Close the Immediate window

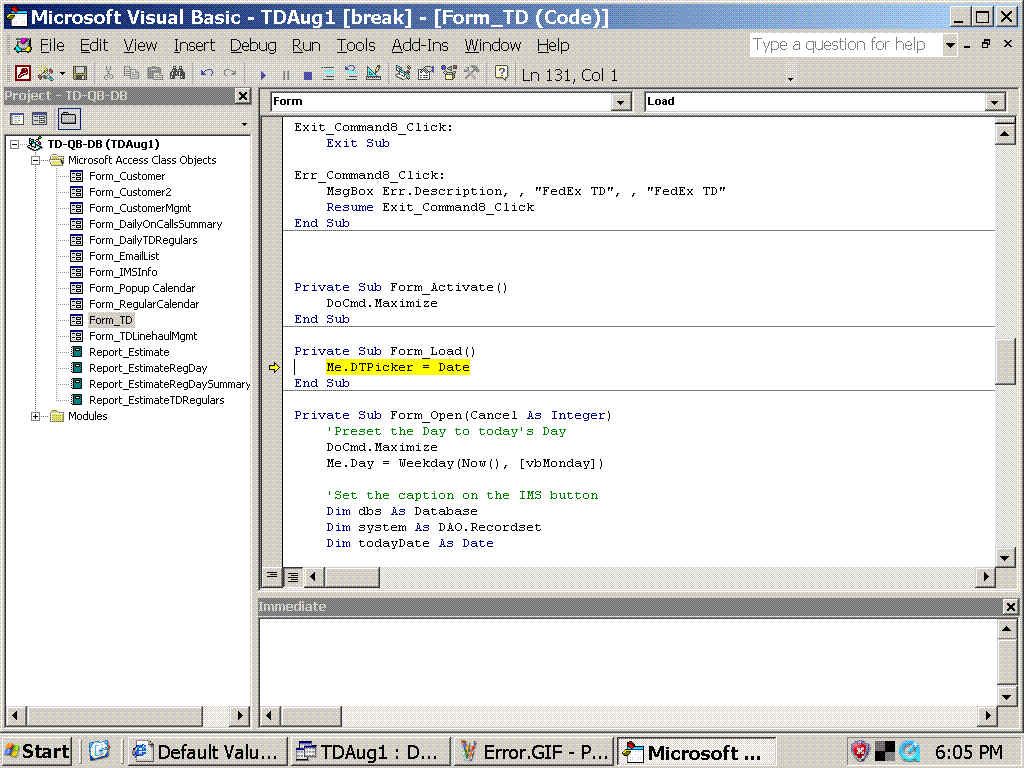1010,607
